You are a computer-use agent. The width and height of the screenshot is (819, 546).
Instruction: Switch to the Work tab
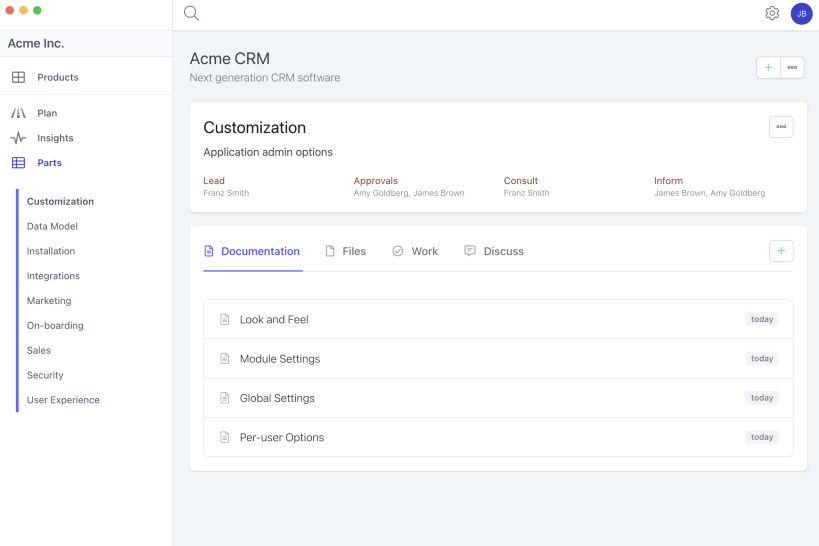[x=415, y=251]
